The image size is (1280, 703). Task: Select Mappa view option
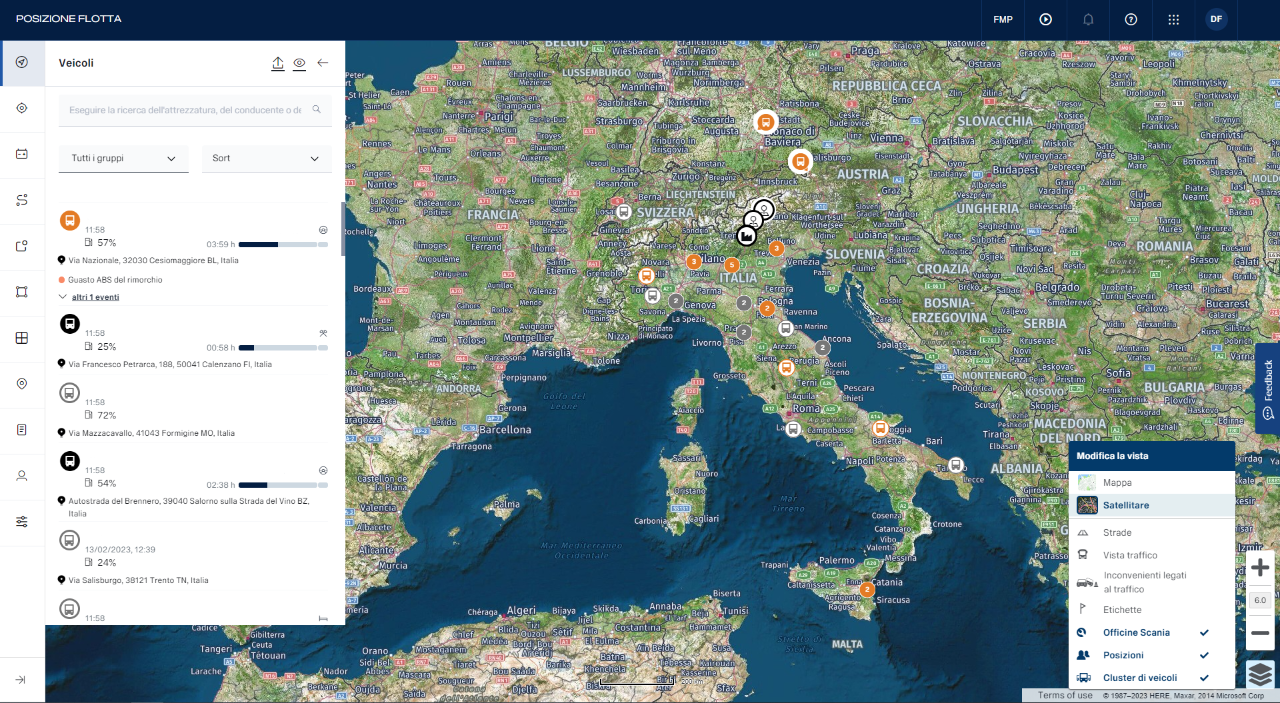(1152, 482)
